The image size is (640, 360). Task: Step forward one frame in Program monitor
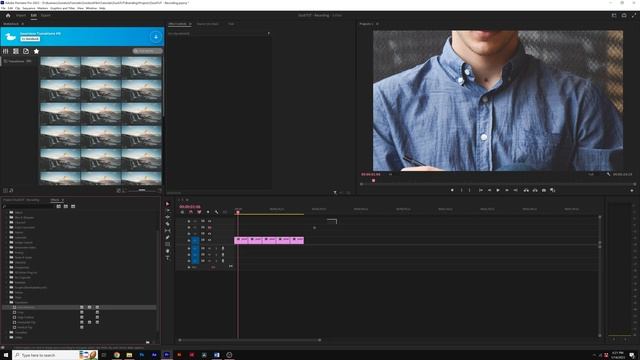pos(507,190)
